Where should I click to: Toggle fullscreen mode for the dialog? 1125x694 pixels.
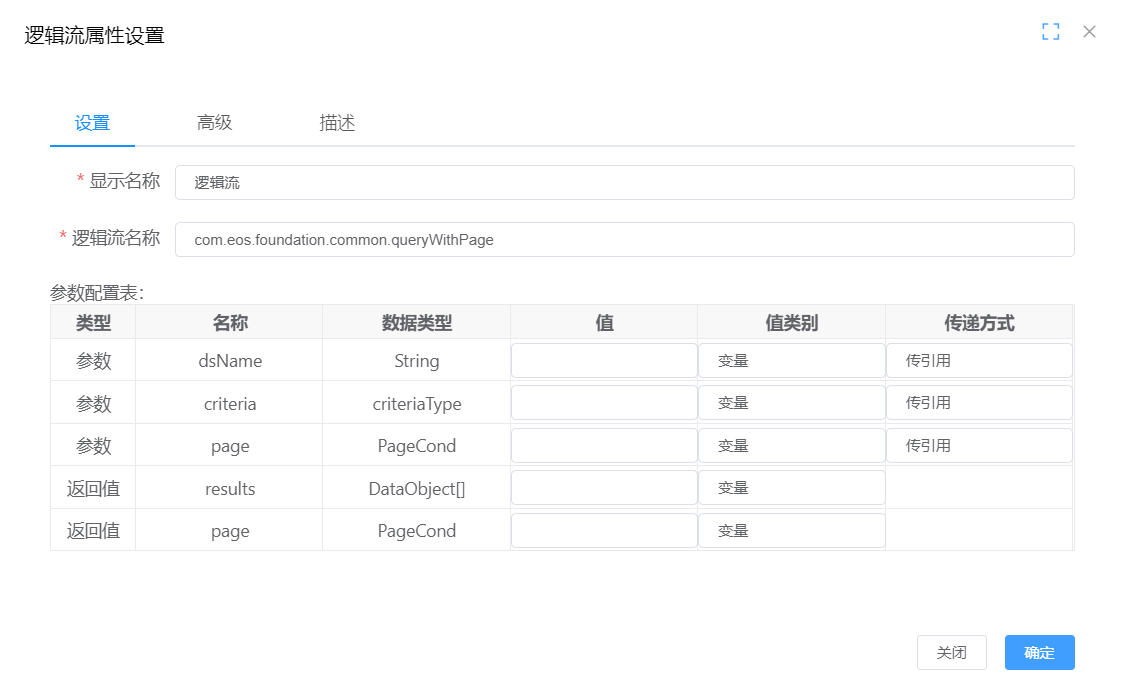(x=1050, y=32)
